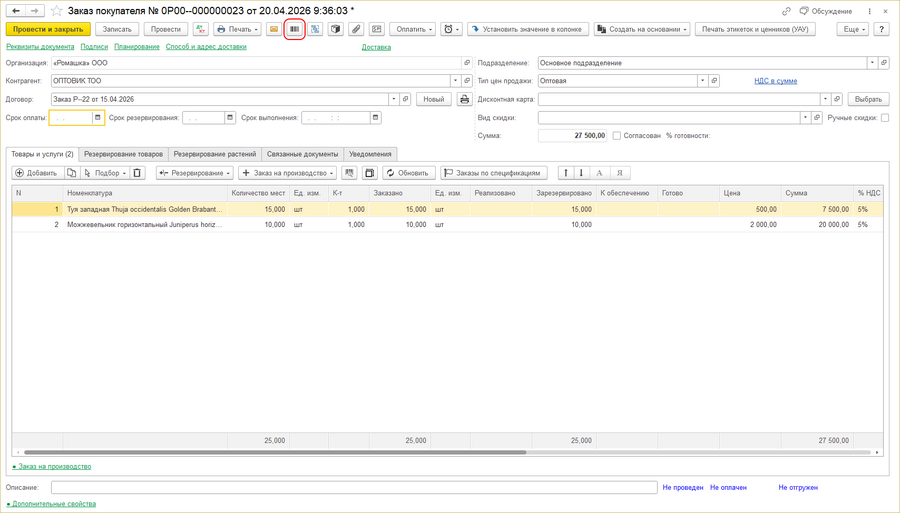The image size is (900, 513).
Task: Switch to the Связанные документы tab
Action: 302,154
